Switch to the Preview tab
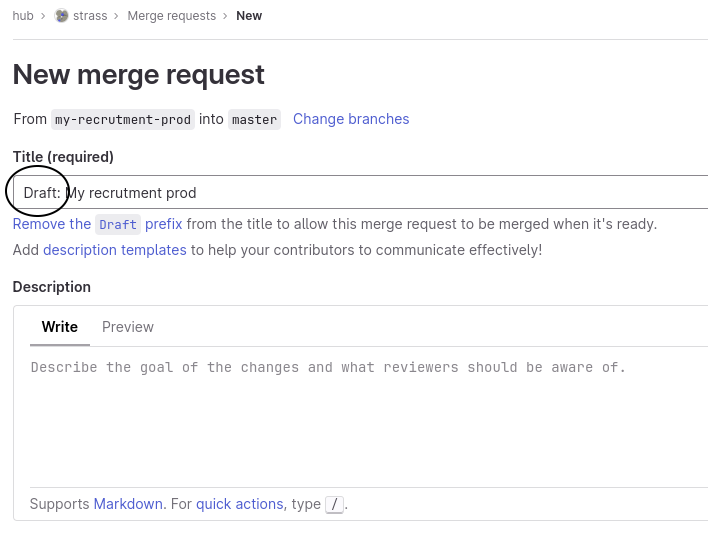 tap(128, 327)
